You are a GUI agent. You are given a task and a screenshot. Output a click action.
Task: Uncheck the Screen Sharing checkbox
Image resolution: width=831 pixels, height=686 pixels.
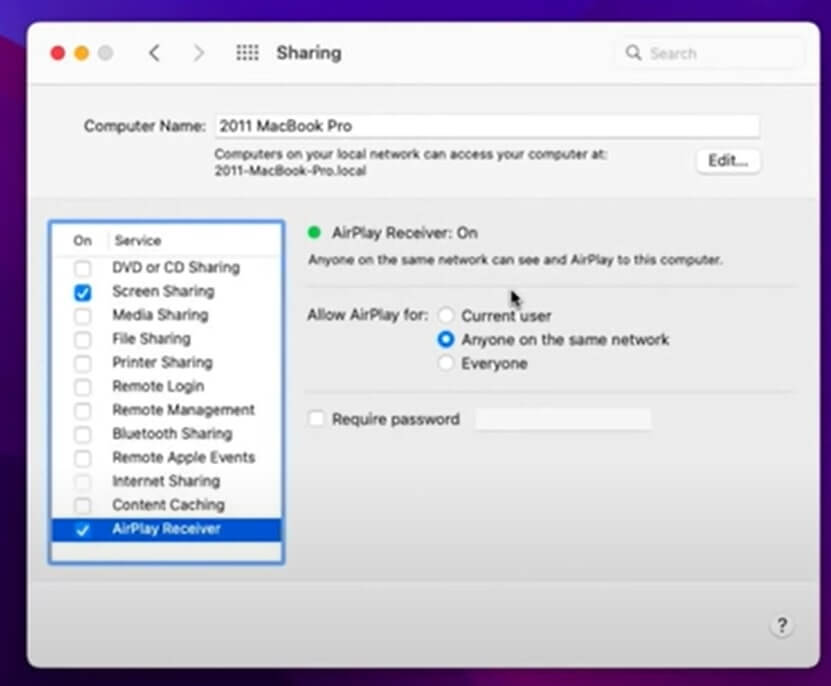coord(83,292)
